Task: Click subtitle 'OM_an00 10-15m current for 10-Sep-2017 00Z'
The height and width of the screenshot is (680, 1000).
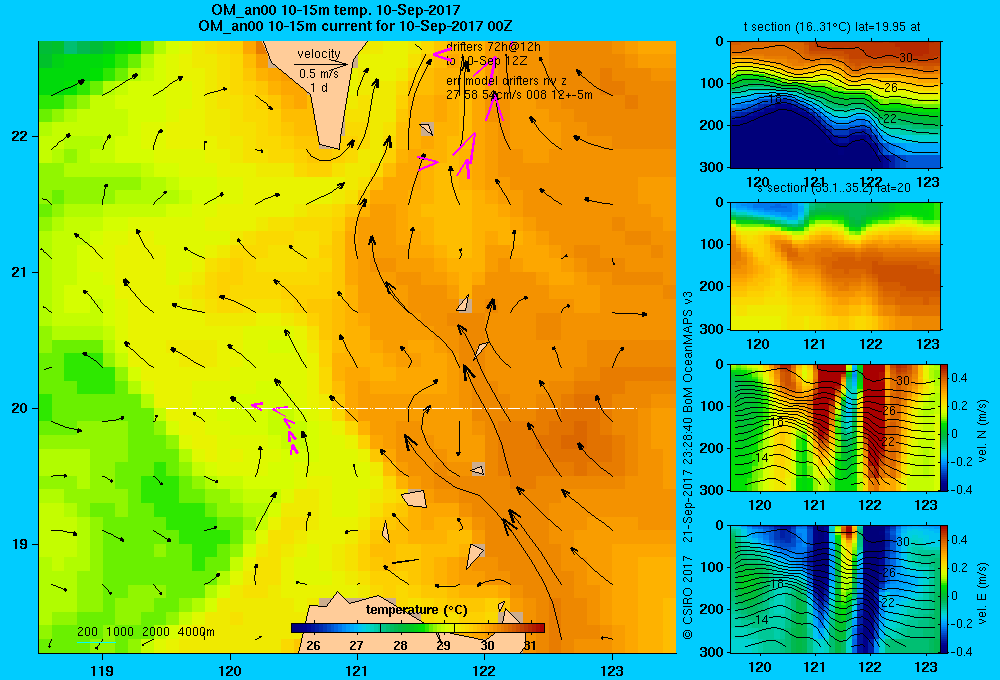Action: [355, 26]
